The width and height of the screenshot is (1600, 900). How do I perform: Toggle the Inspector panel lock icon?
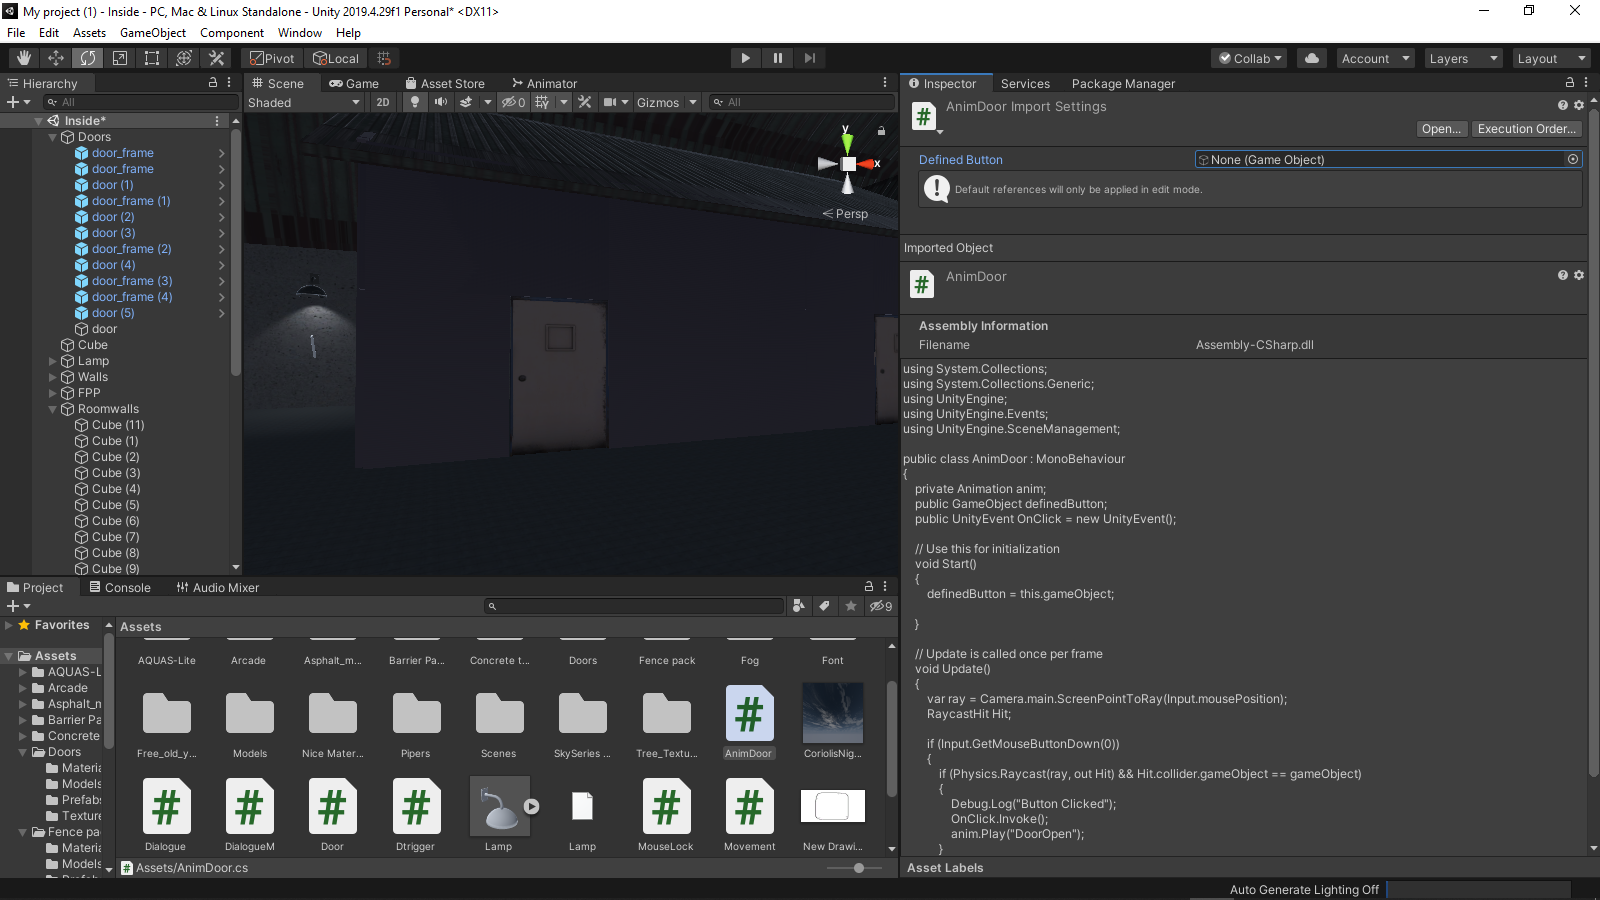pyautogui.click(x=1570, y=83)
